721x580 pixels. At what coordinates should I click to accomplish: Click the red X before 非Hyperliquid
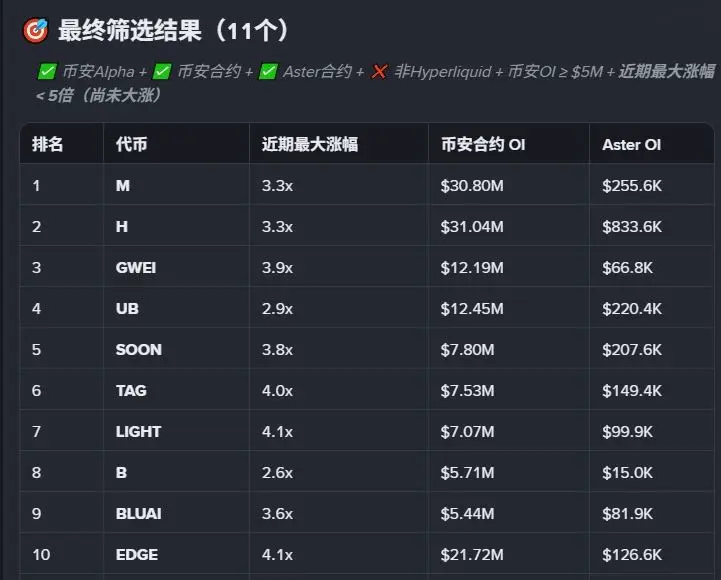tap(379, 71)
